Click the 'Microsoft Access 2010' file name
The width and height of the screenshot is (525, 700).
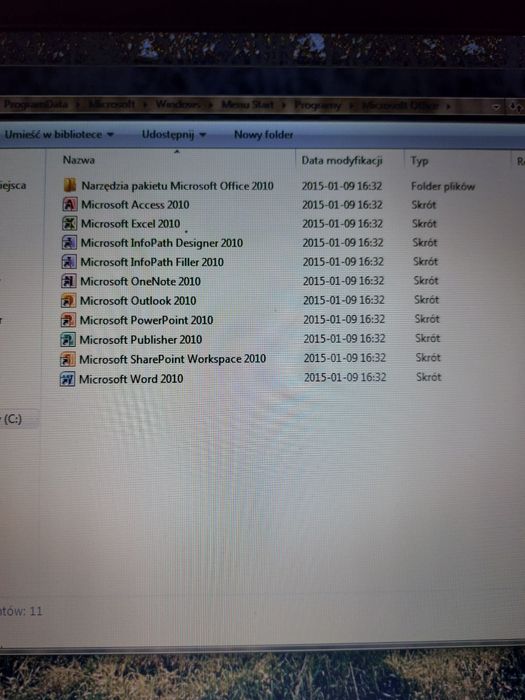pos(135,205)
